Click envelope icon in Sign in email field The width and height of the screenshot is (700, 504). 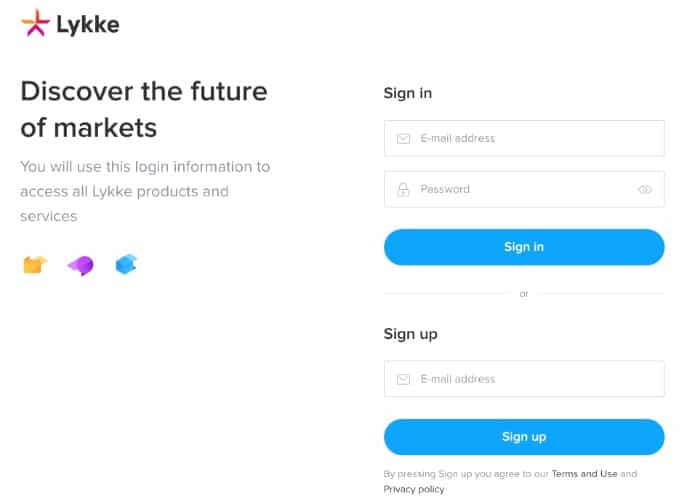click(x=403, y=138)
